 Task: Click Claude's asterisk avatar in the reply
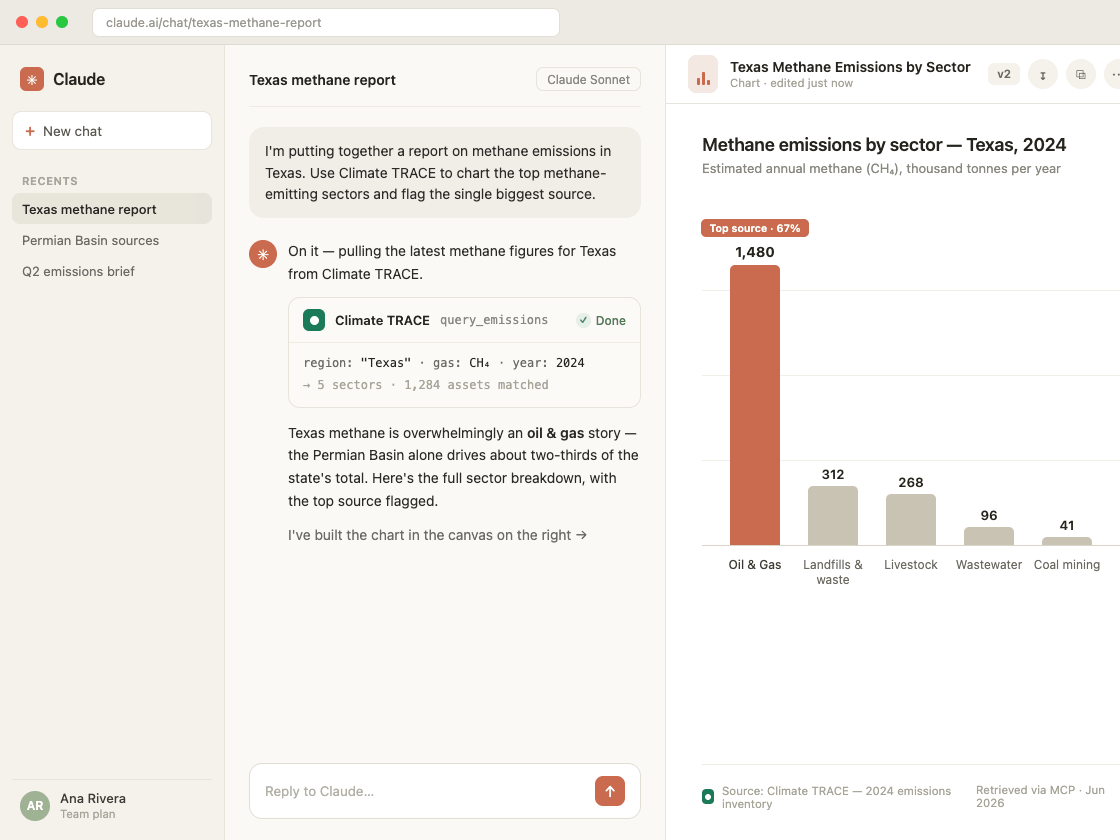pos(263,254)
